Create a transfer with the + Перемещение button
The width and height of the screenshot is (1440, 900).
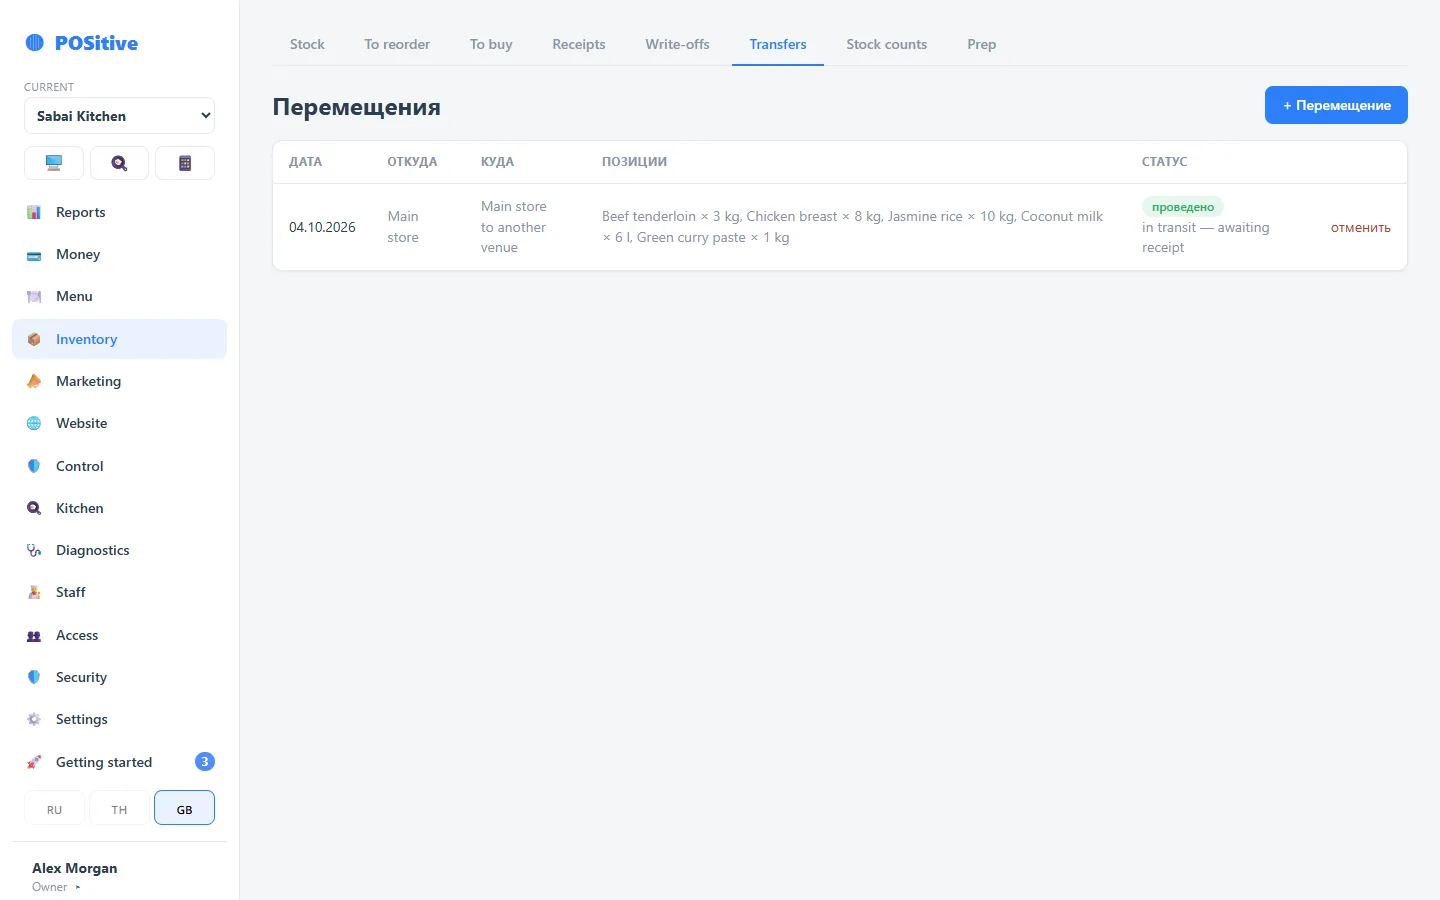click(1336, 105)
